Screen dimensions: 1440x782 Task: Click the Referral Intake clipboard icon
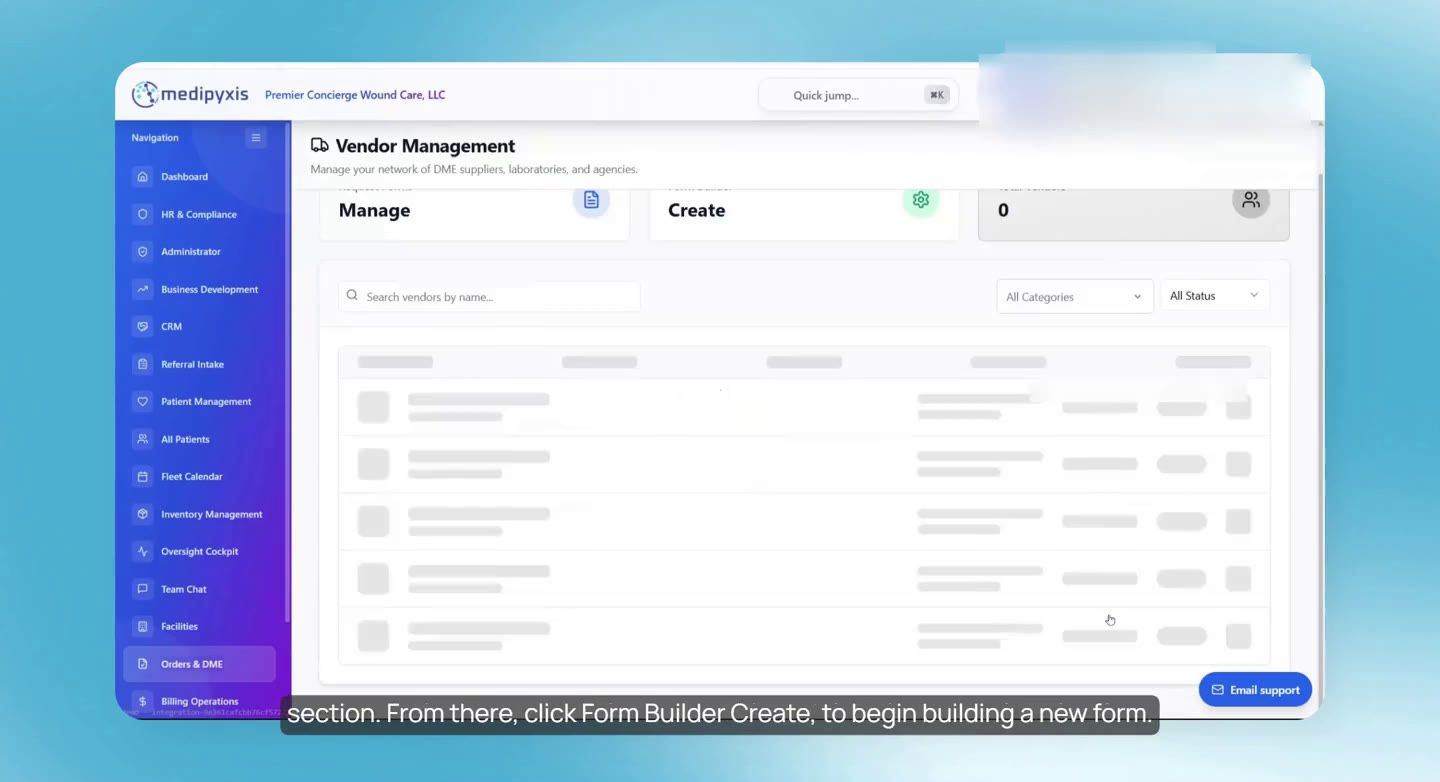coord(142,364)
